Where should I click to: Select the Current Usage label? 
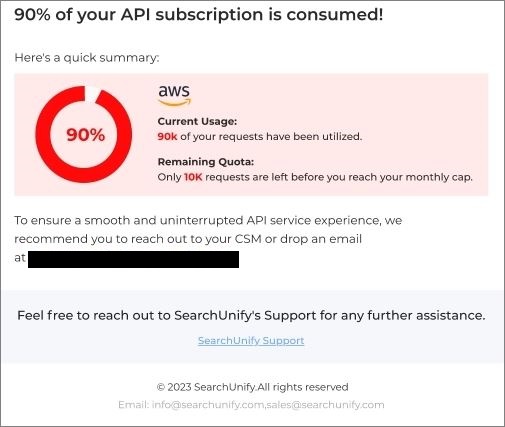[197, 121]
